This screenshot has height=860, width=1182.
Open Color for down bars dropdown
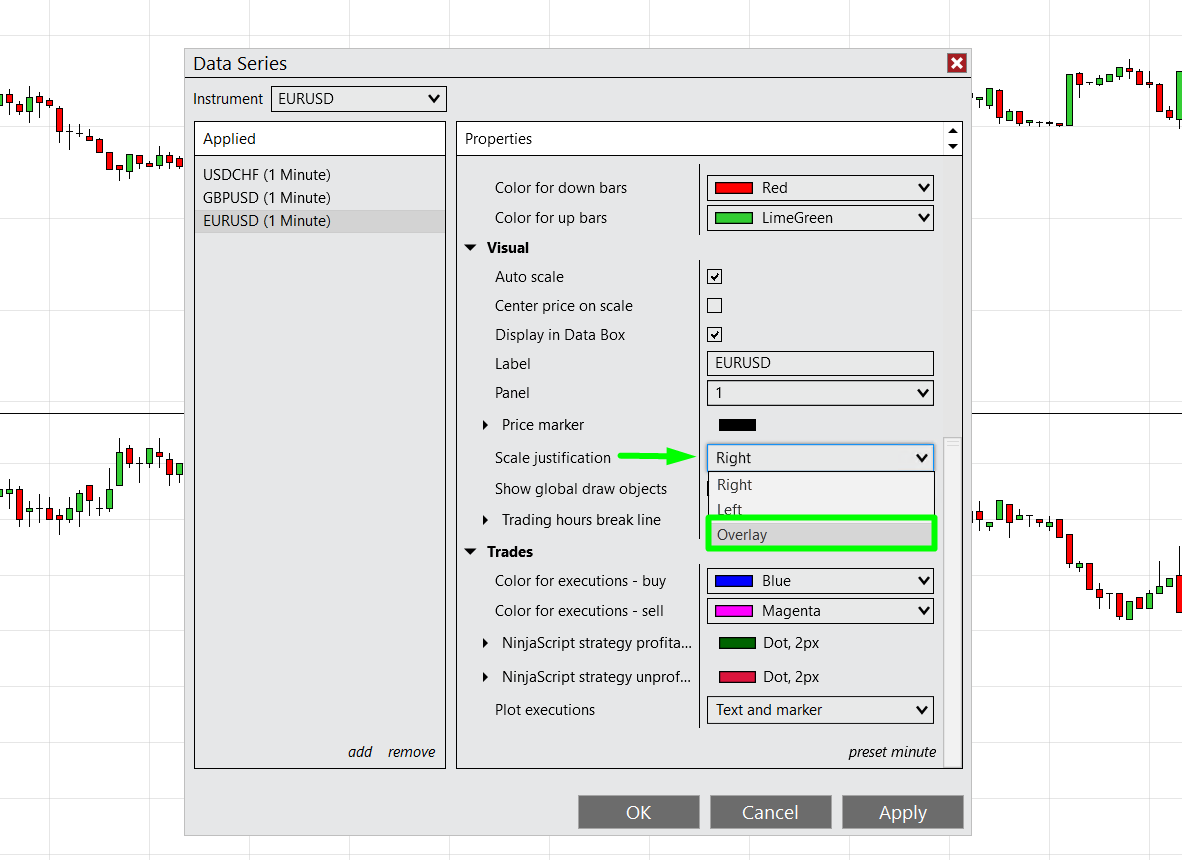tap(820, 188)
